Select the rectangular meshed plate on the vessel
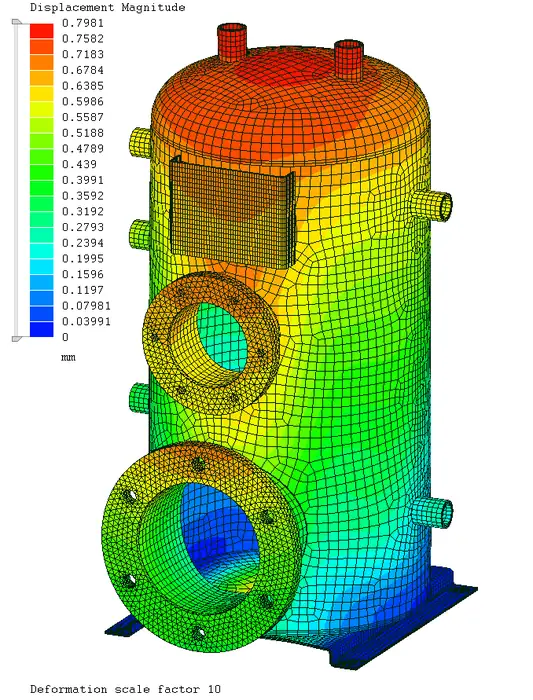The width and height of the screenshot is (533, 700). tap(232, 211)
